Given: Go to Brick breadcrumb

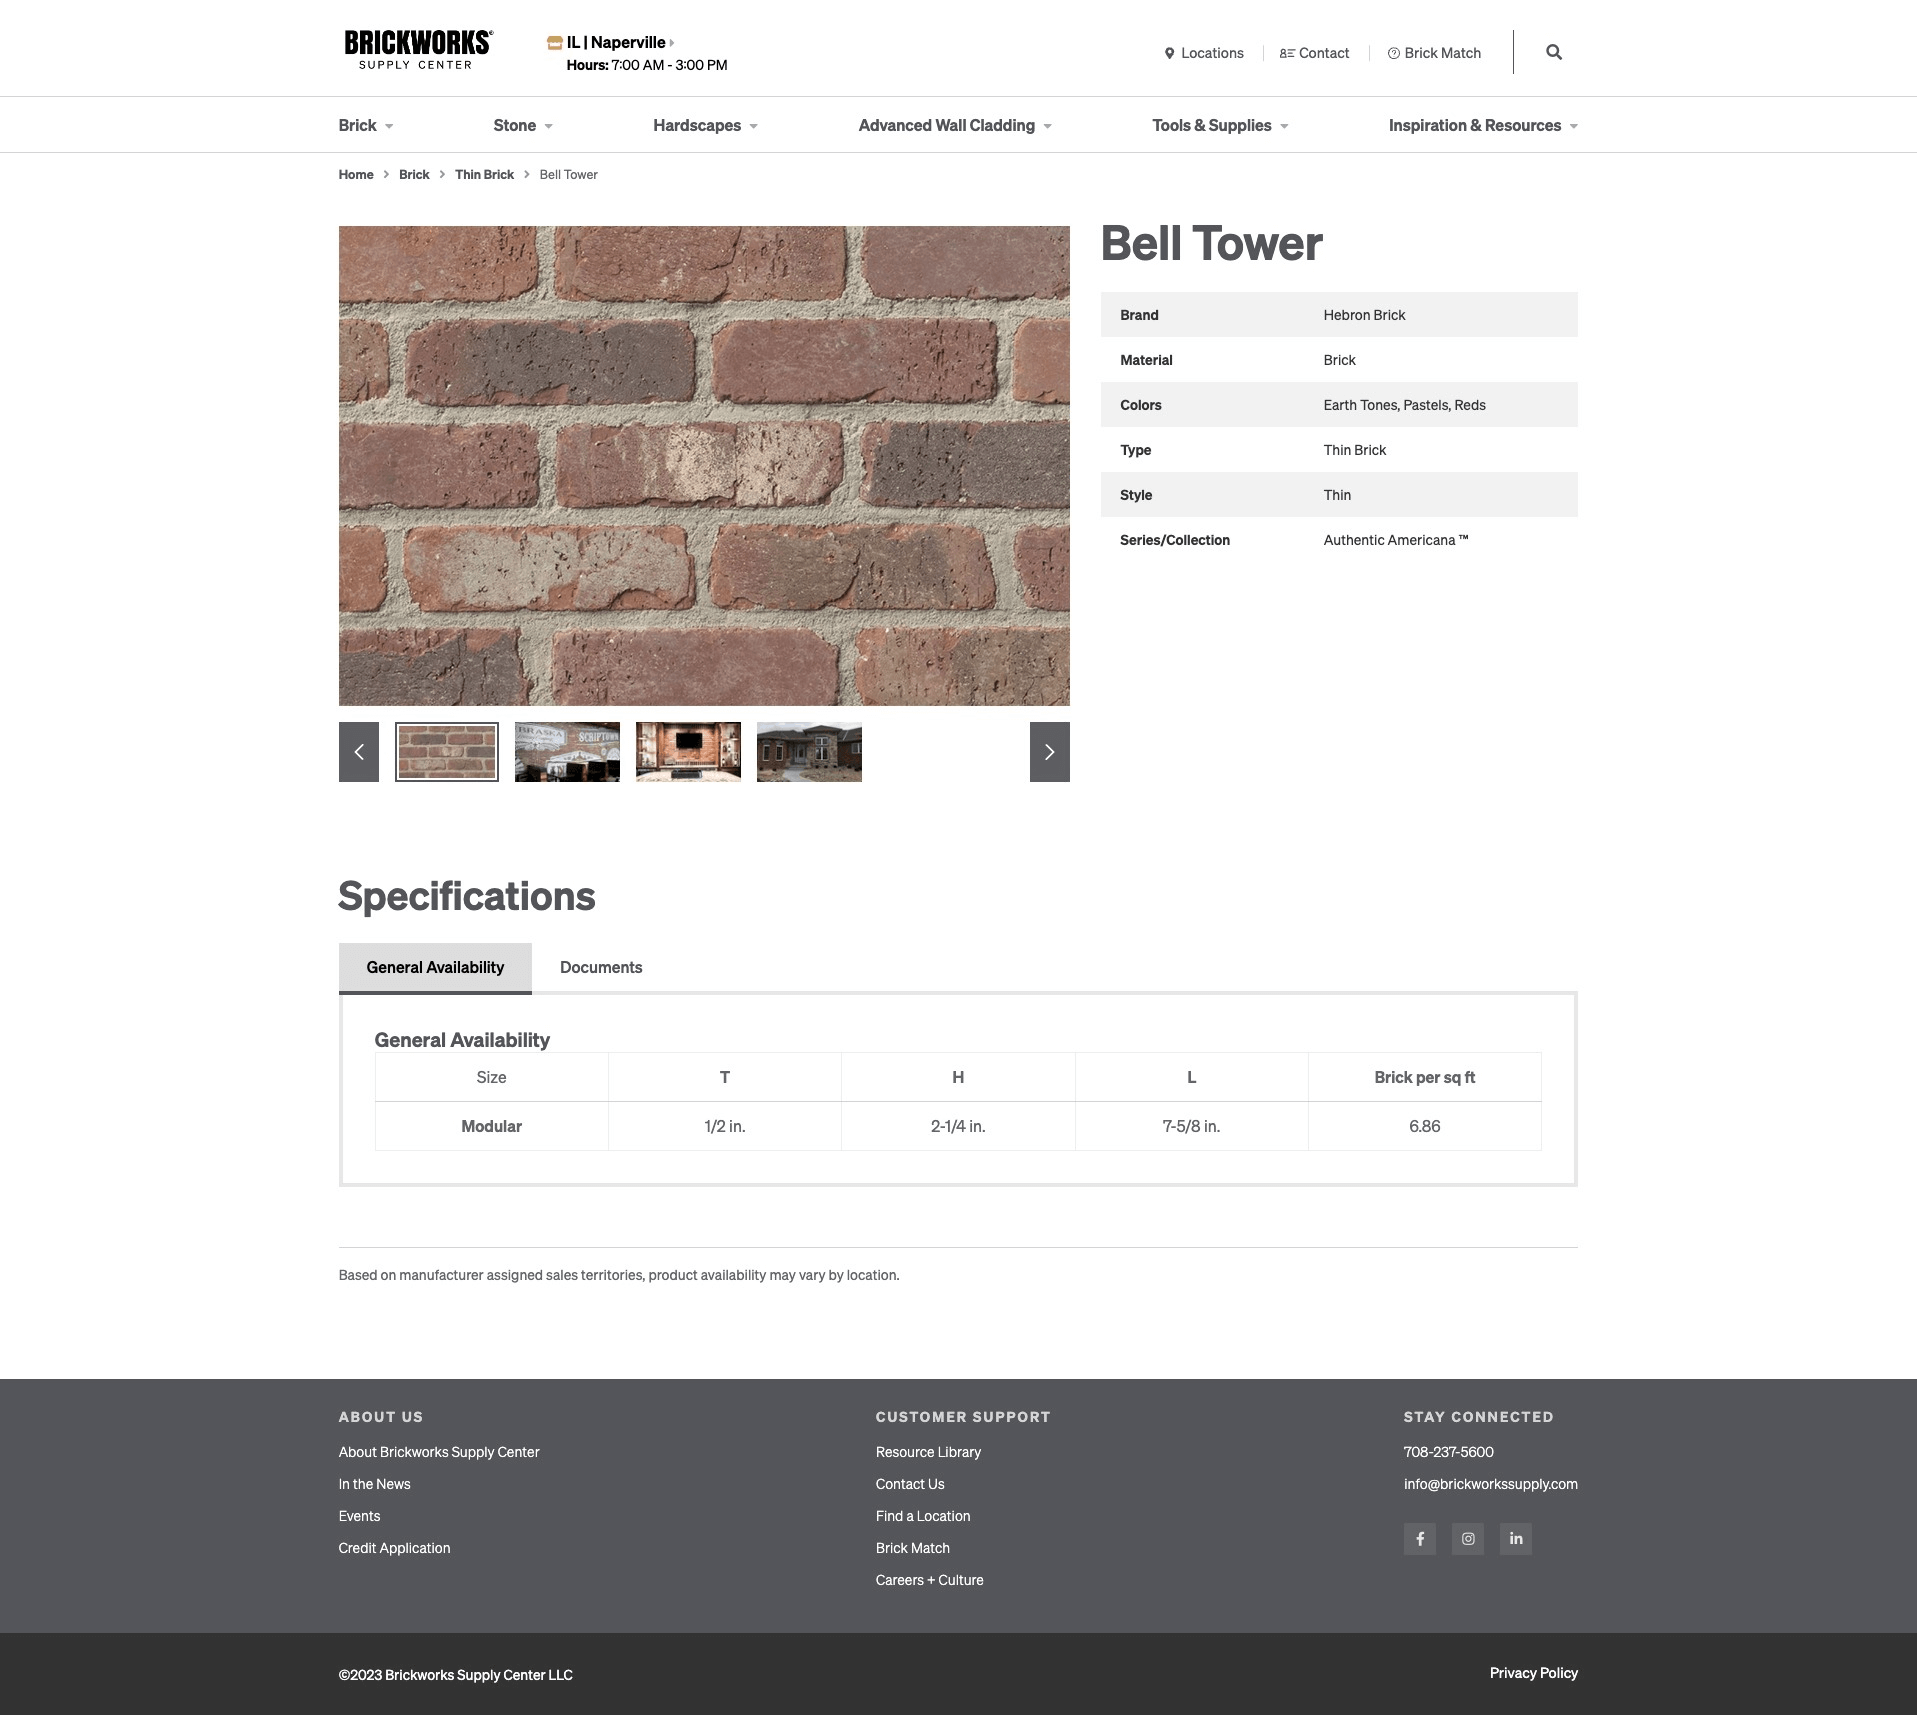Looking at the screenshot, I should pos(414,174).
